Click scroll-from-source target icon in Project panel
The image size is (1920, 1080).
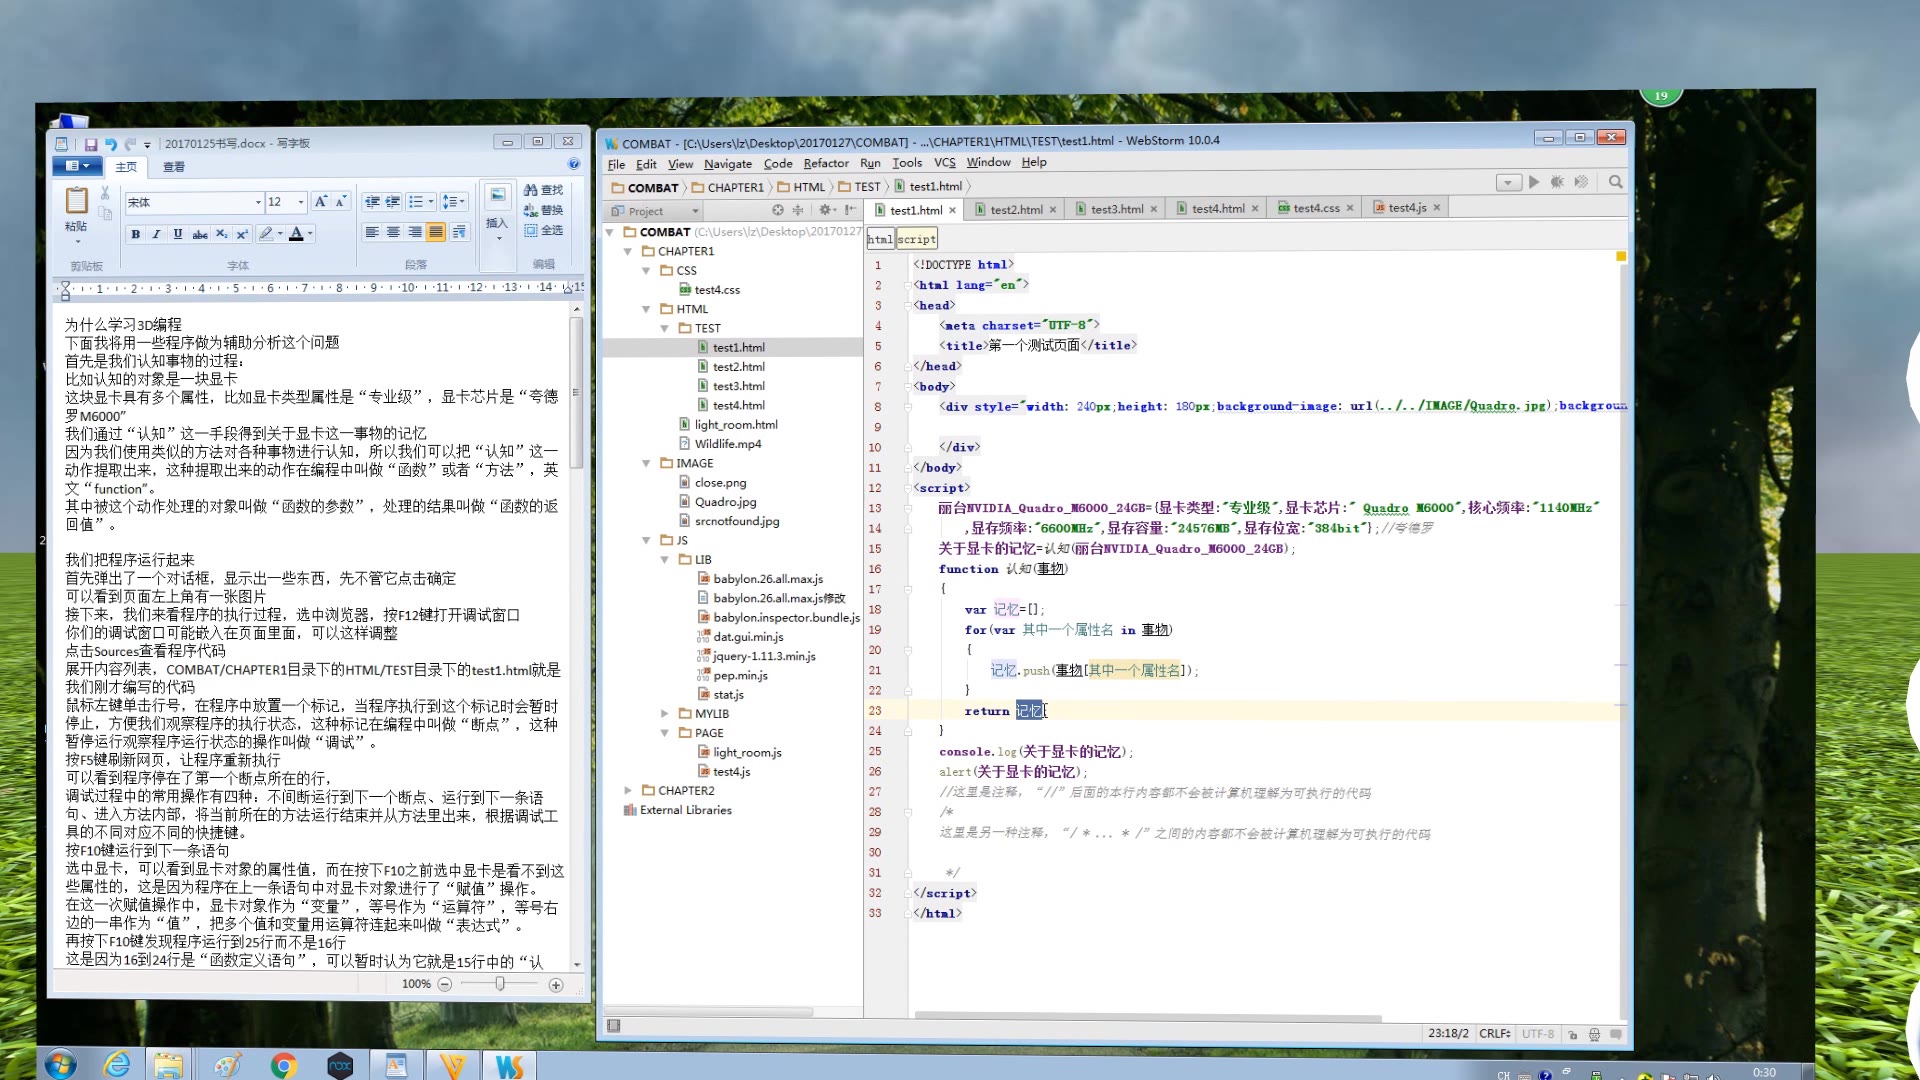click(x=778, y=210)
